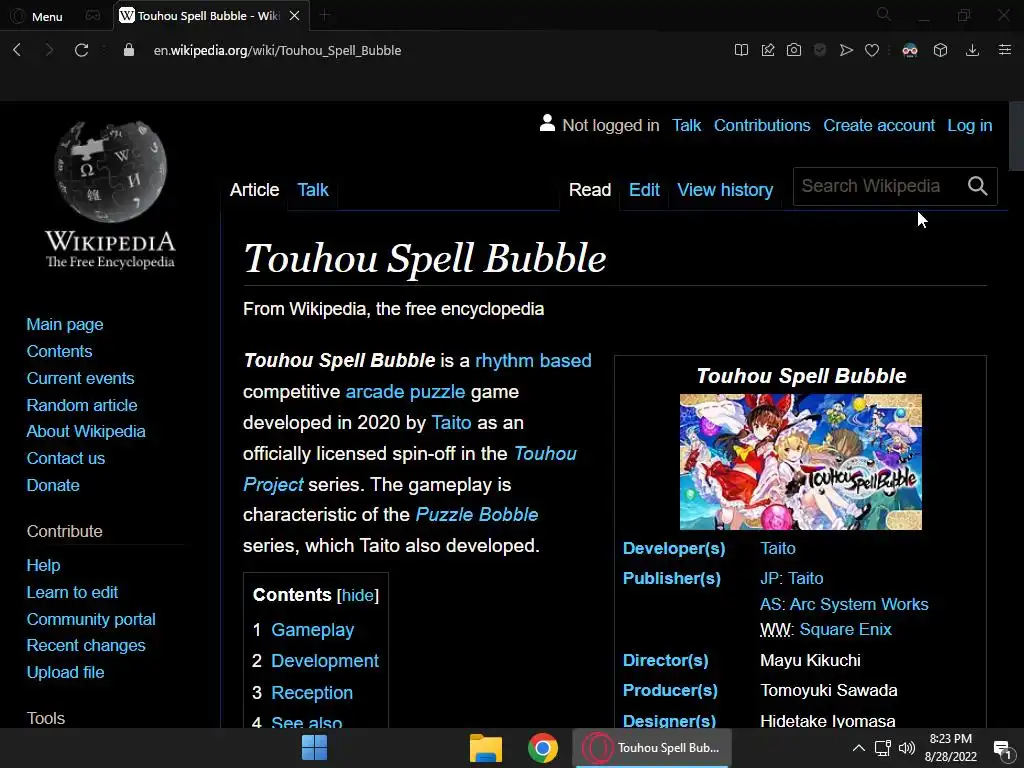
Task: Click the pinboard edit icon
Action: [768, 50]
